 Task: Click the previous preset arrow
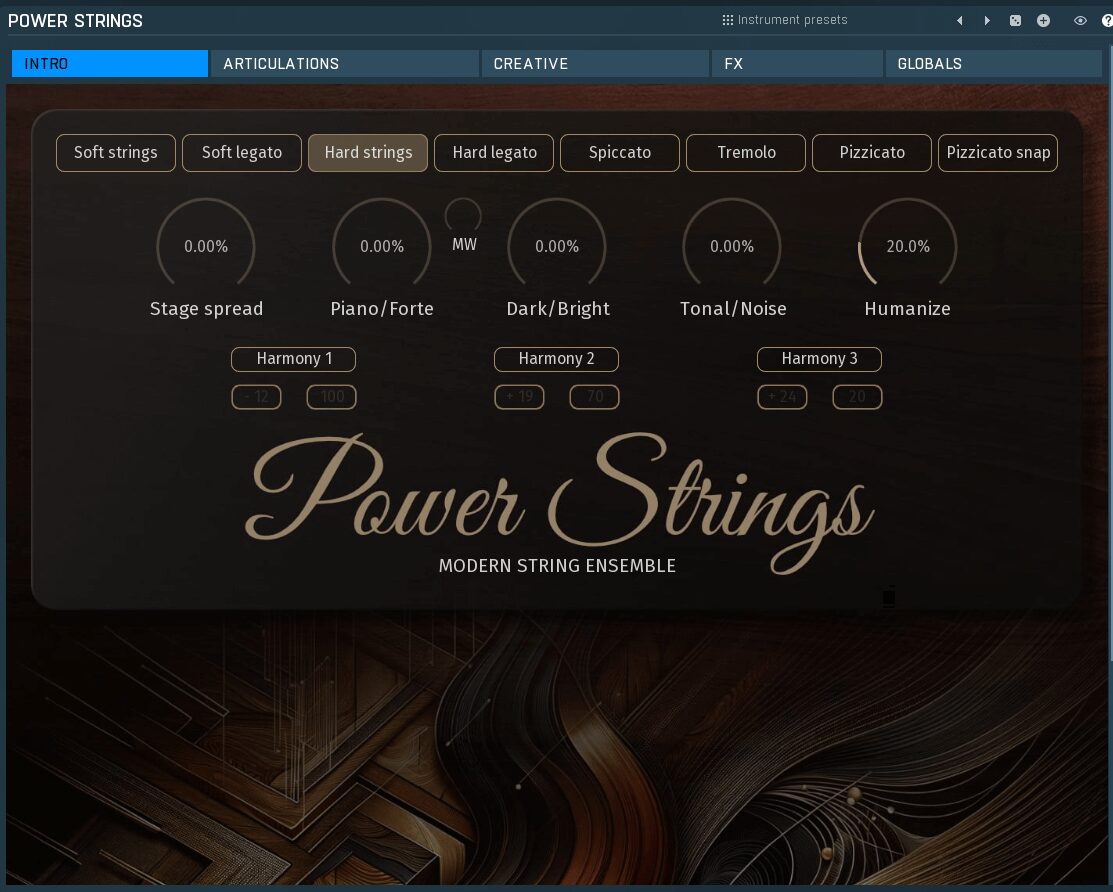[959, 20]
